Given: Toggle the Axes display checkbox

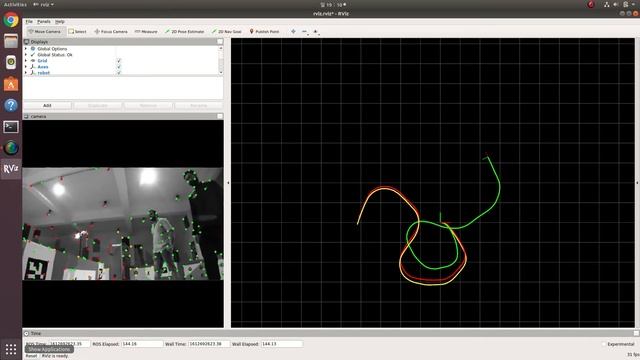Looking at the screenshot, I should [119, 67].
